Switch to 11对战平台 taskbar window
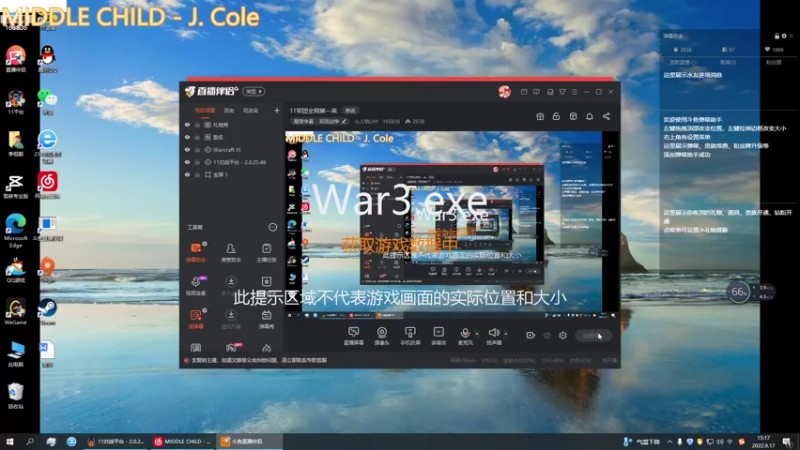This screenshot has width=800, height=450. [x=116, y=442]
